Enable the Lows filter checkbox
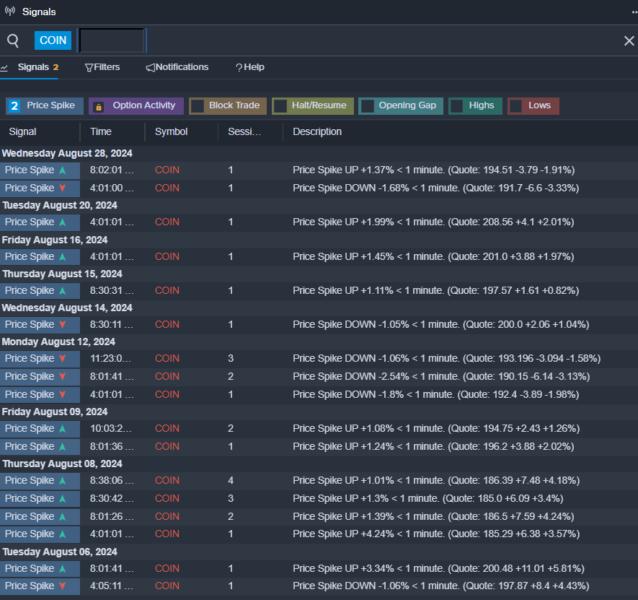Screen dimensions: 638x600 516,106
